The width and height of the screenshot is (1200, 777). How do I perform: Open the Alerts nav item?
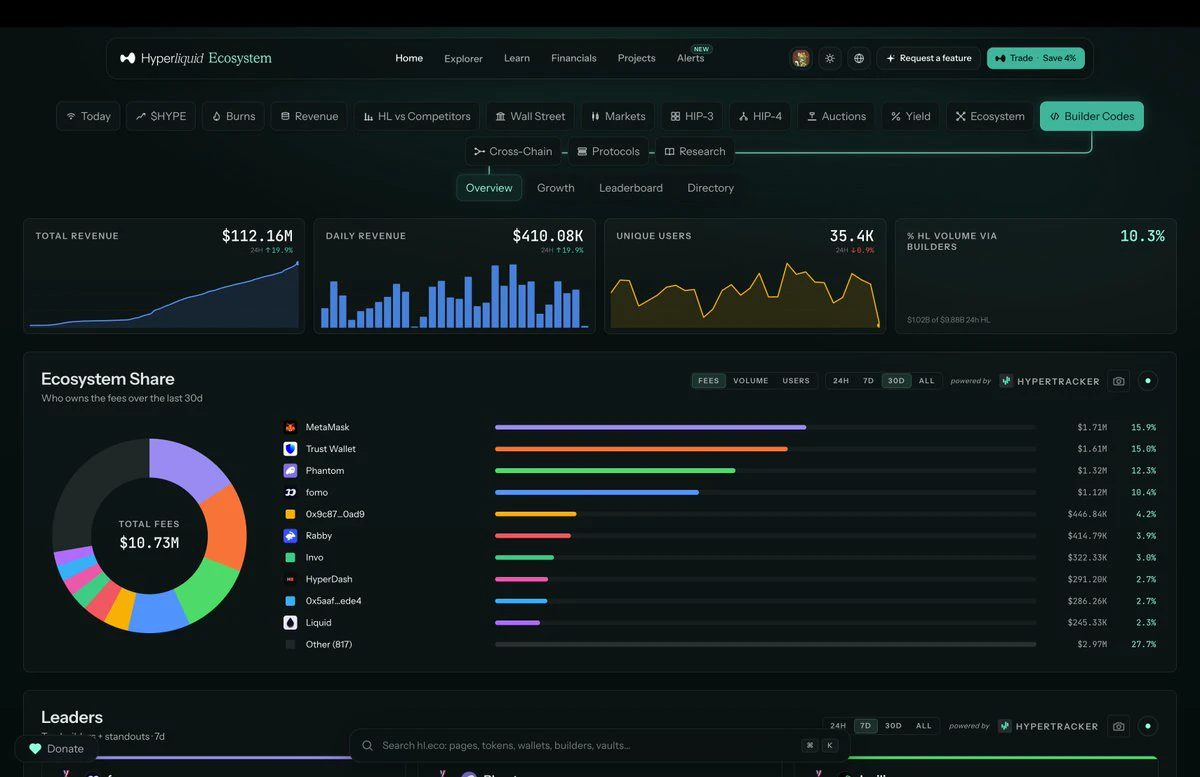(x=691, y=58)
